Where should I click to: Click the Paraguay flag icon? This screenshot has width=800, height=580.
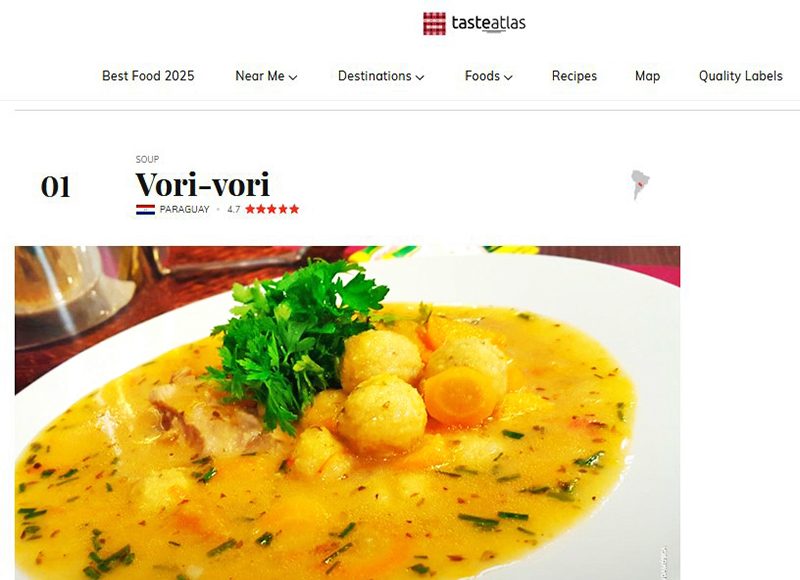145,209
